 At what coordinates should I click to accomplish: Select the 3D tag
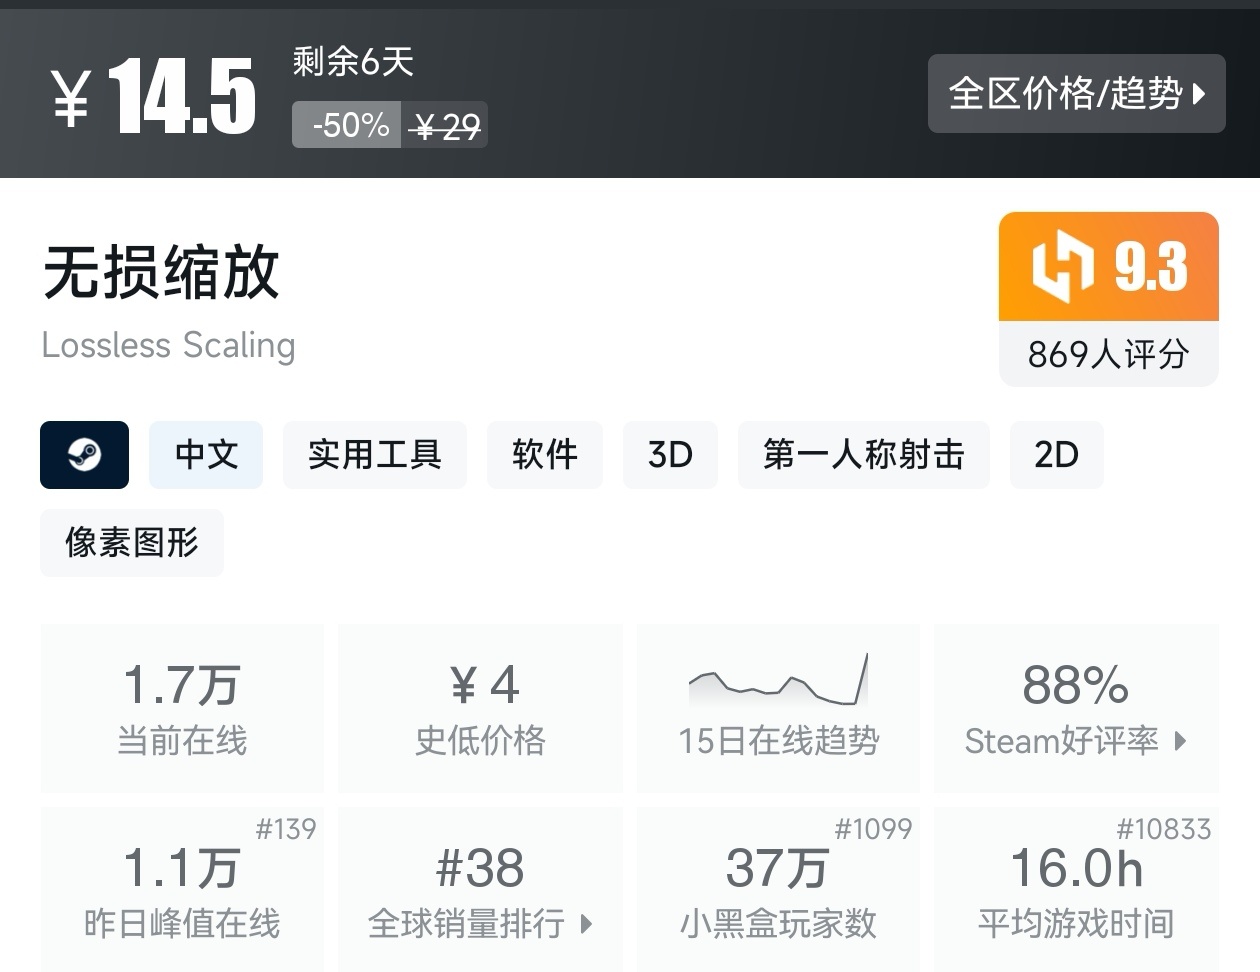tap(670, 455)
